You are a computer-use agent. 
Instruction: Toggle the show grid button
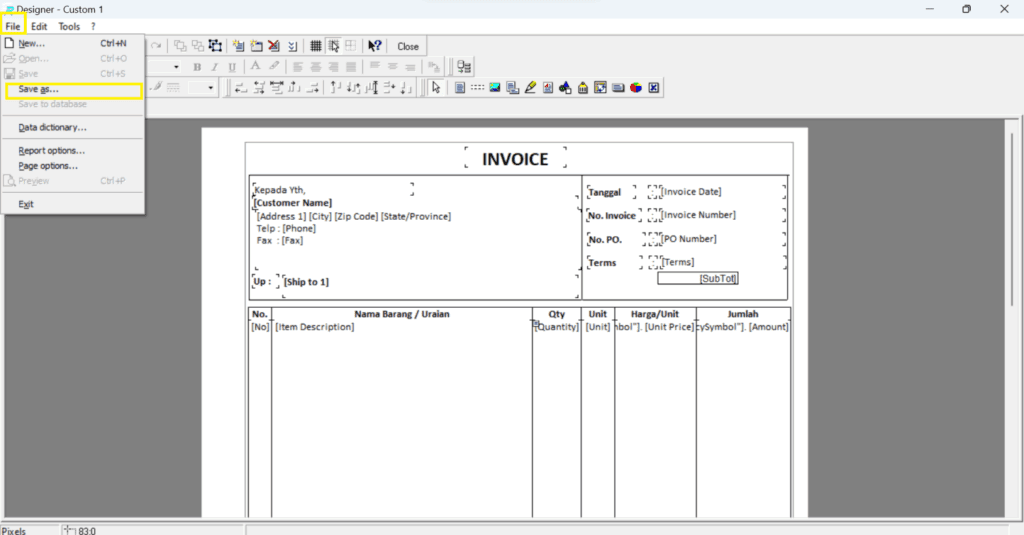(315, 46)
